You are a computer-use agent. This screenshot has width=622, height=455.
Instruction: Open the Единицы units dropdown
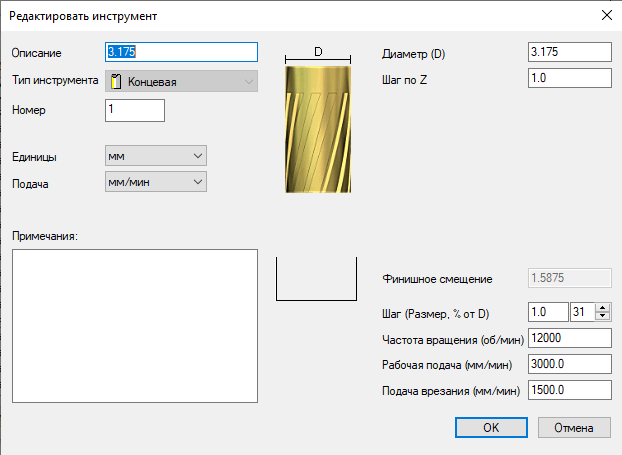tap(156, 156)
